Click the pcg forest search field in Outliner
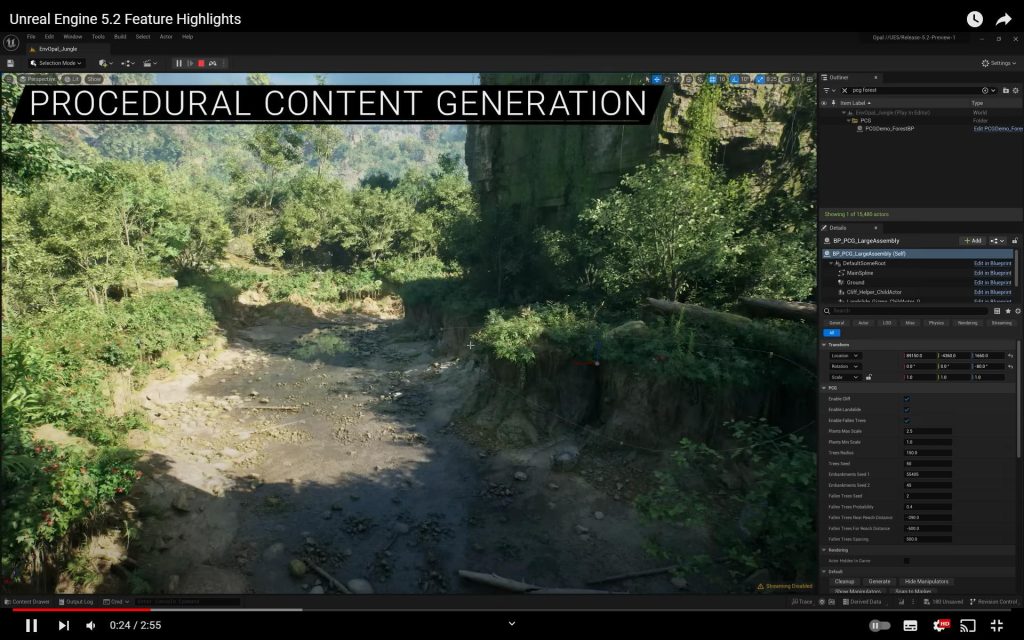1024x640 pixels. (x=900, y=89)
